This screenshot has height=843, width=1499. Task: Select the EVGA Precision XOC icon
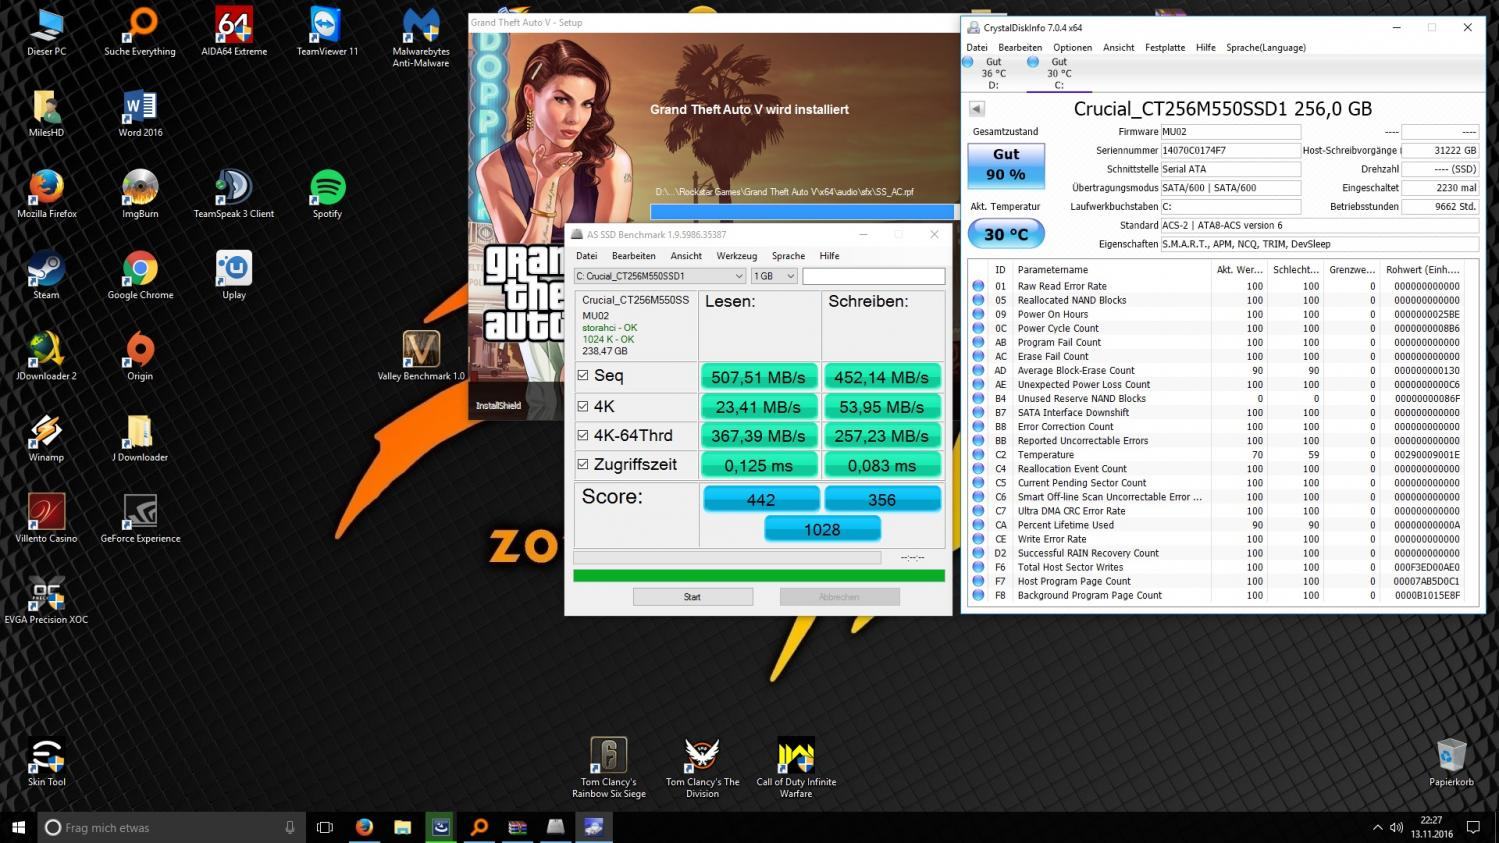(46, 600)
